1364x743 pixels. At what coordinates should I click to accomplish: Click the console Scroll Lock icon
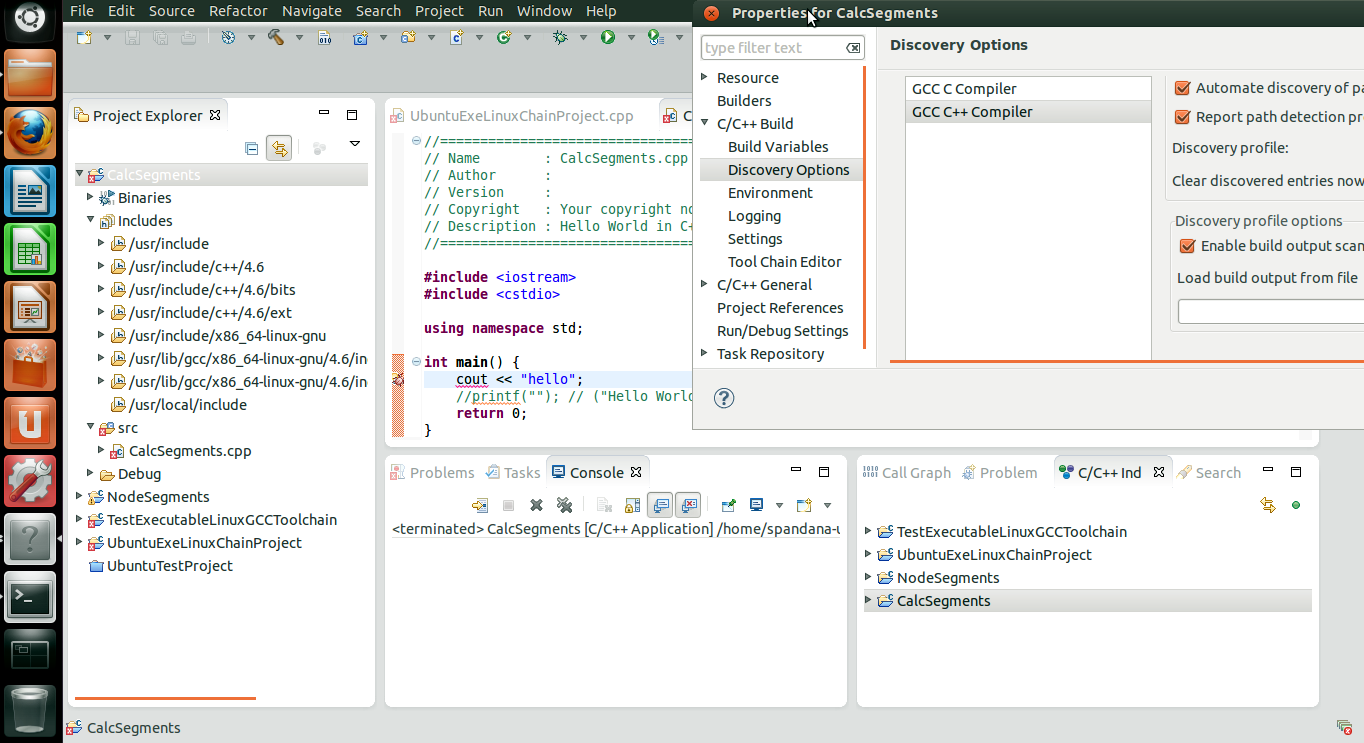pos(632,505)
